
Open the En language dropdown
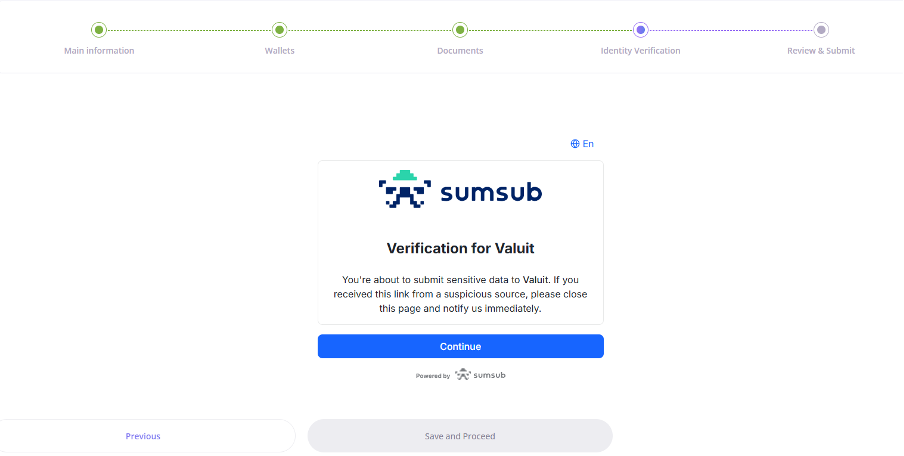[x=588, y=144]
